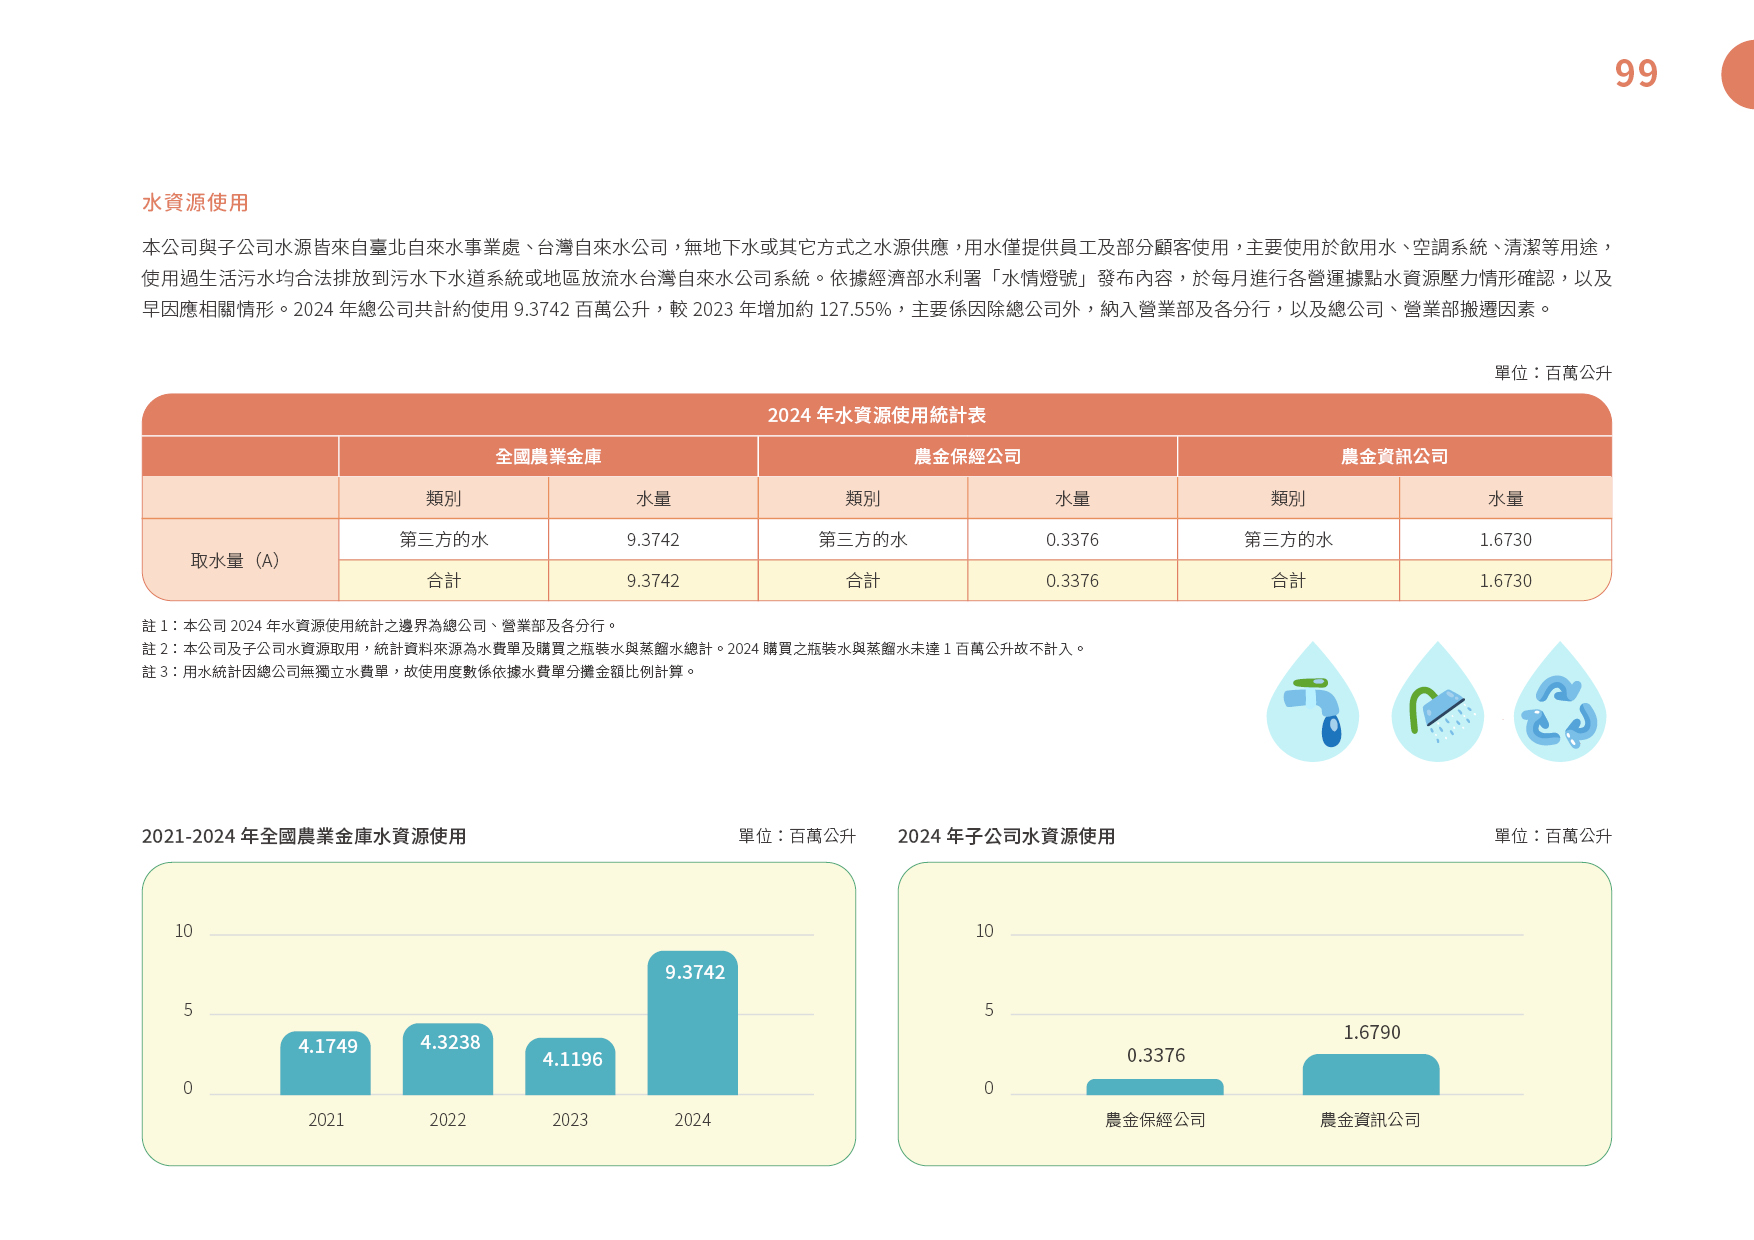Click the 9.3742 value in 第三方的水 row

653,540
